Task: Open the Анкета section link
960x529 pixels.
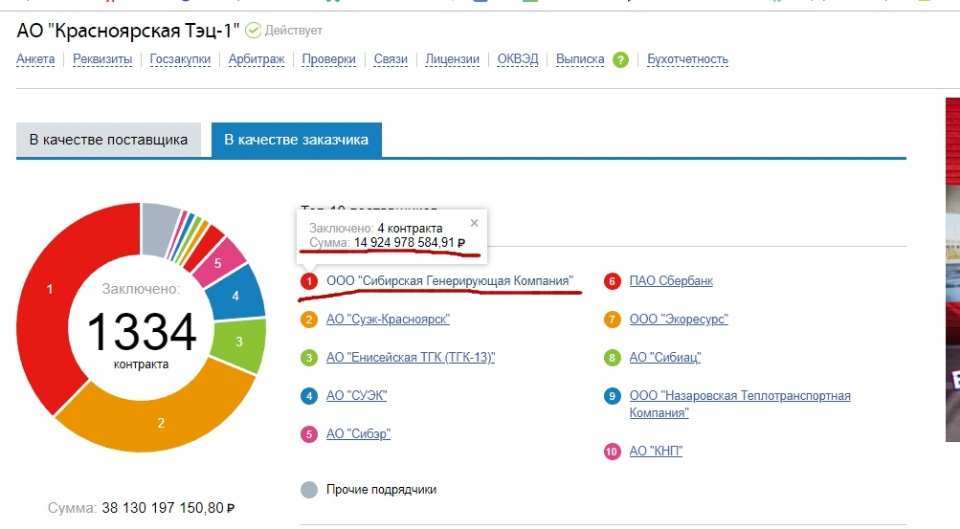Action: point(36,59)
